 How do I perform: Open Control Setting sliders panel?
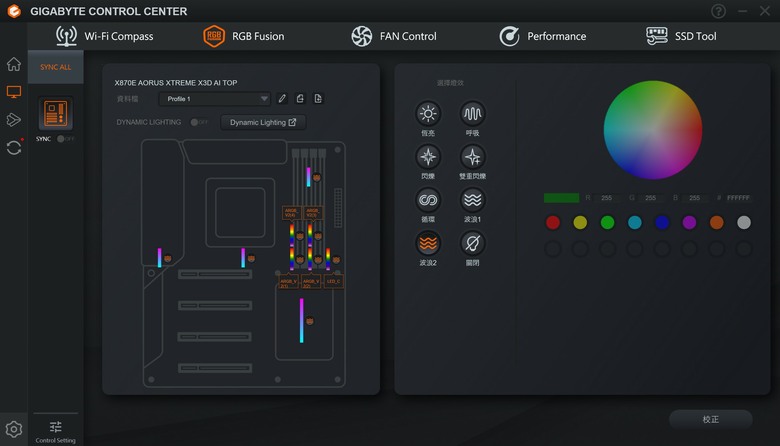pos(56,432)
